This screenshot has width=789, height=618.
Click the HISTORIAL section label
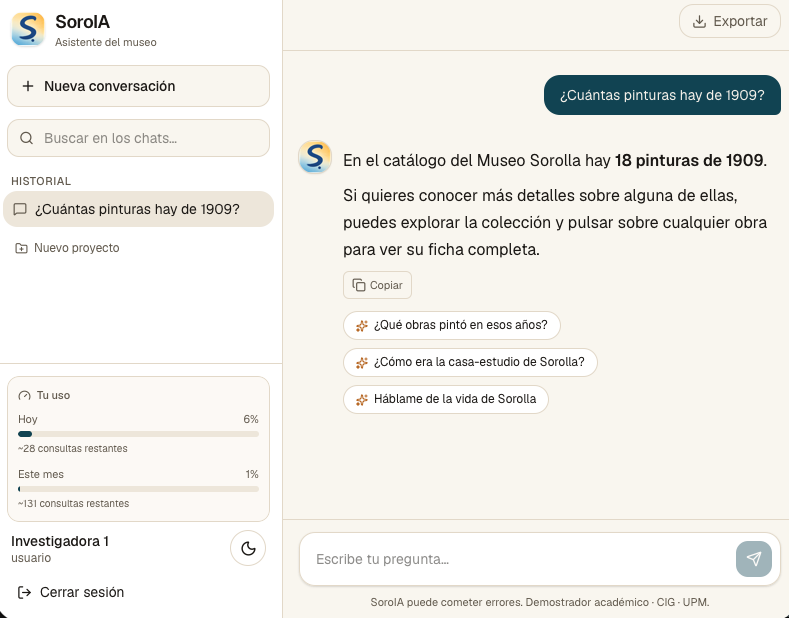[41, 181]
